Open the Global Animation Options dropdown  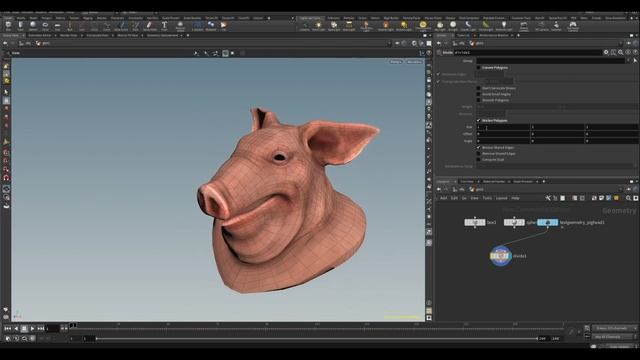pyautogui.click(x=614, y=328)
